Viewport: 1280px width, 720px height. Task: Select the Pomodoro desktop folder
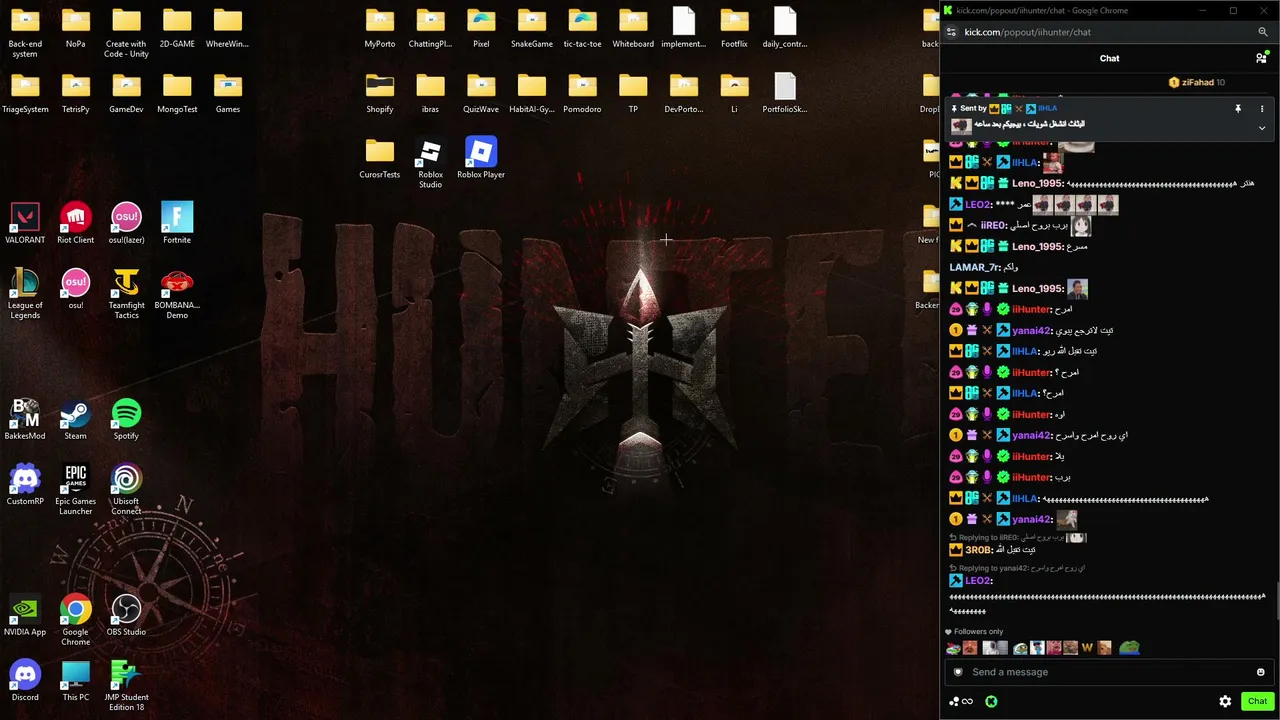point(582,93)
